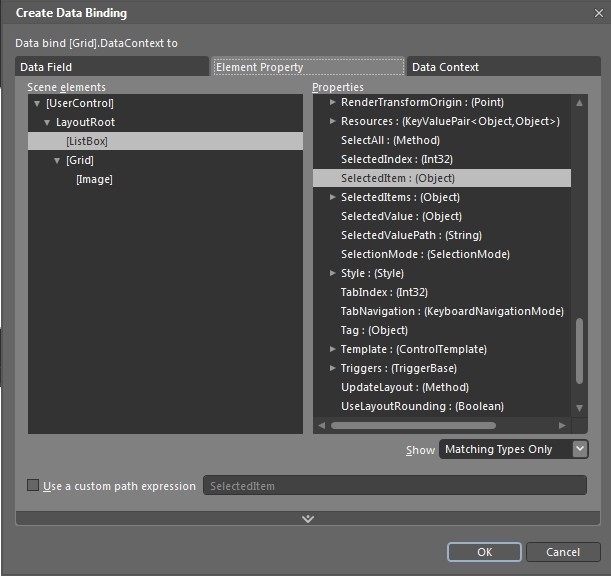This screenshot has height=576, width=611.
Task: Click the vertical scrollbar thumb in Properties
Action: [579, 351]
